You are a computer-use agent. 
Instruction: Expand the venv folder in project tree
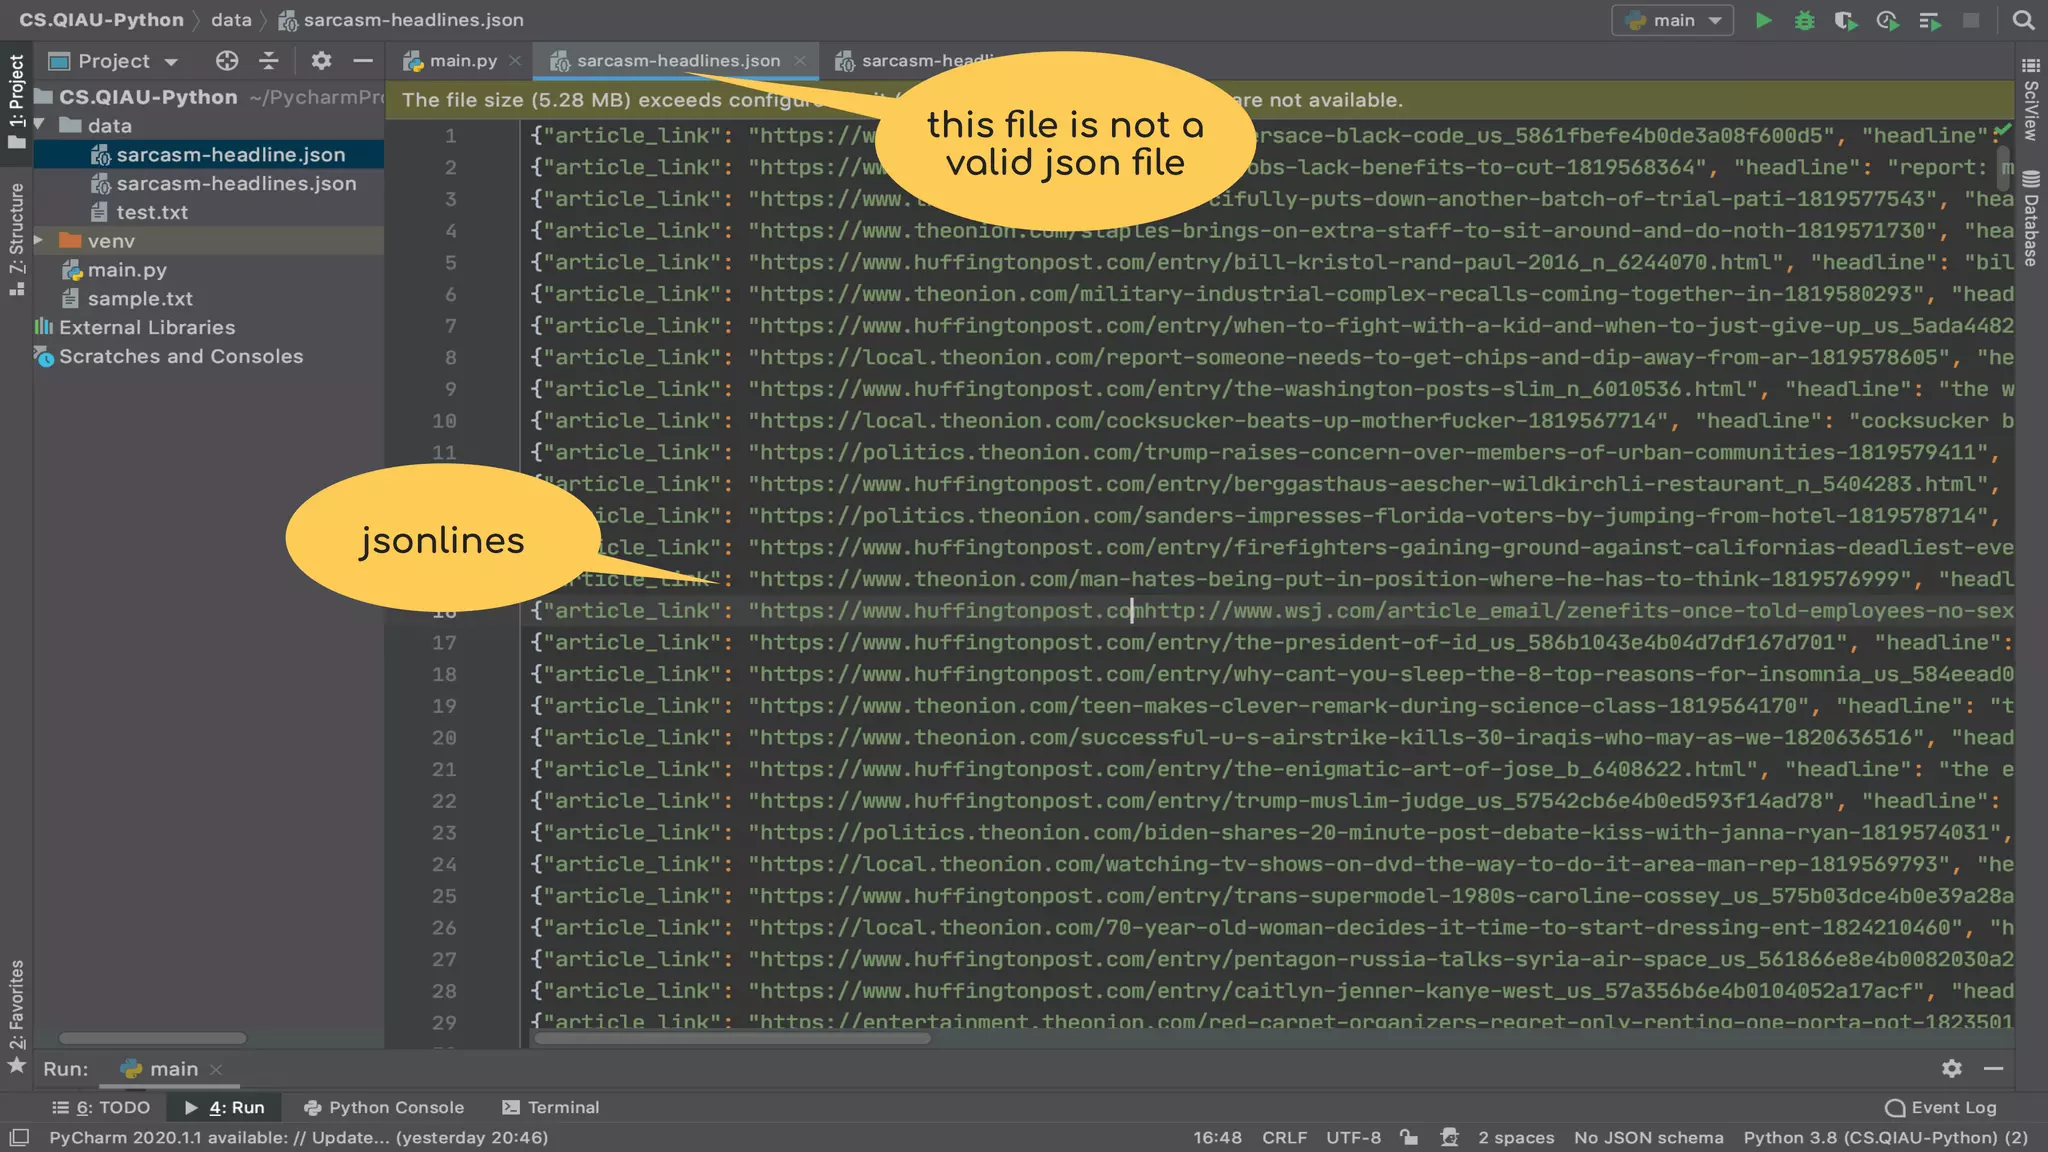tap(40, 241)
